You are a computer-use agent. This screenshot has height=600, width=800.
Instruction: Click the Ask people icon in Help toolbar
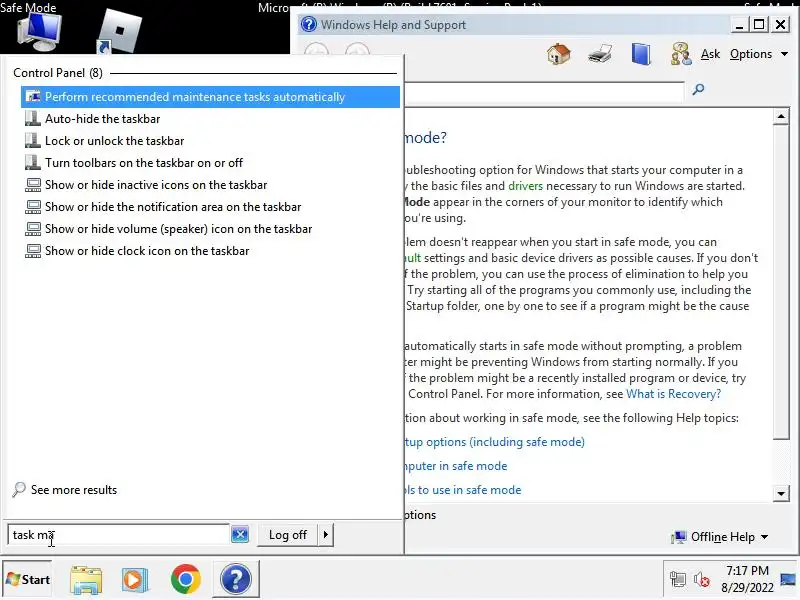(681, 54)
